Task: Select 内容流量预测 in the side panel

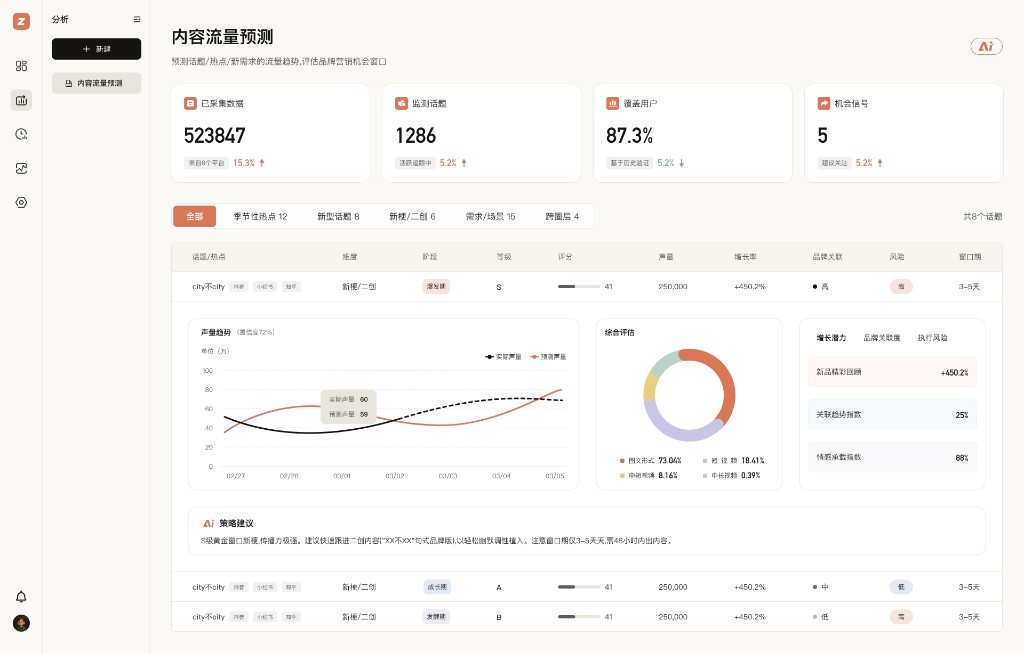Action: (x=97, y=83)
